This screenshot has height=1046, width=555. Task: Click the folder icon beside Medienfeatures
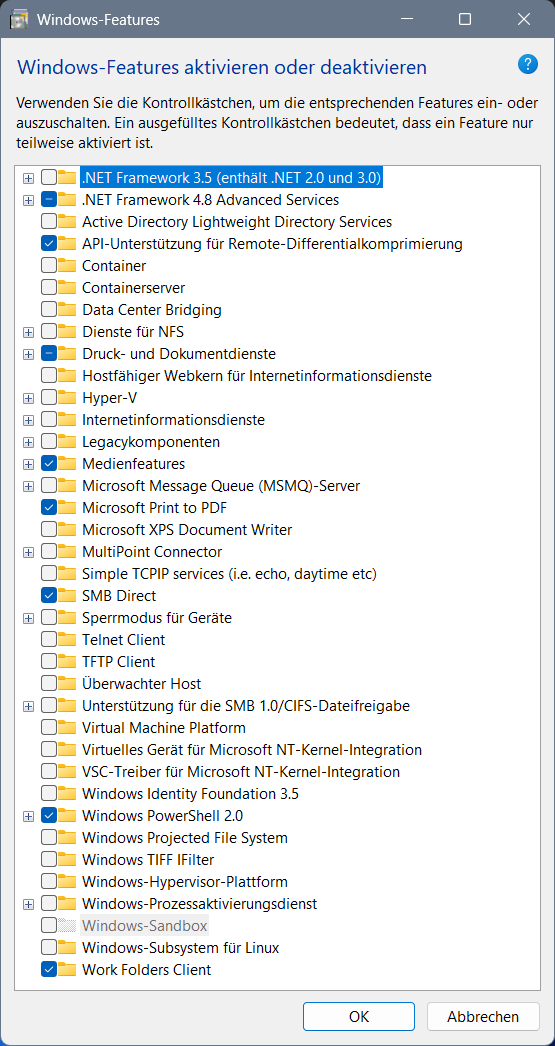(67, 464)
